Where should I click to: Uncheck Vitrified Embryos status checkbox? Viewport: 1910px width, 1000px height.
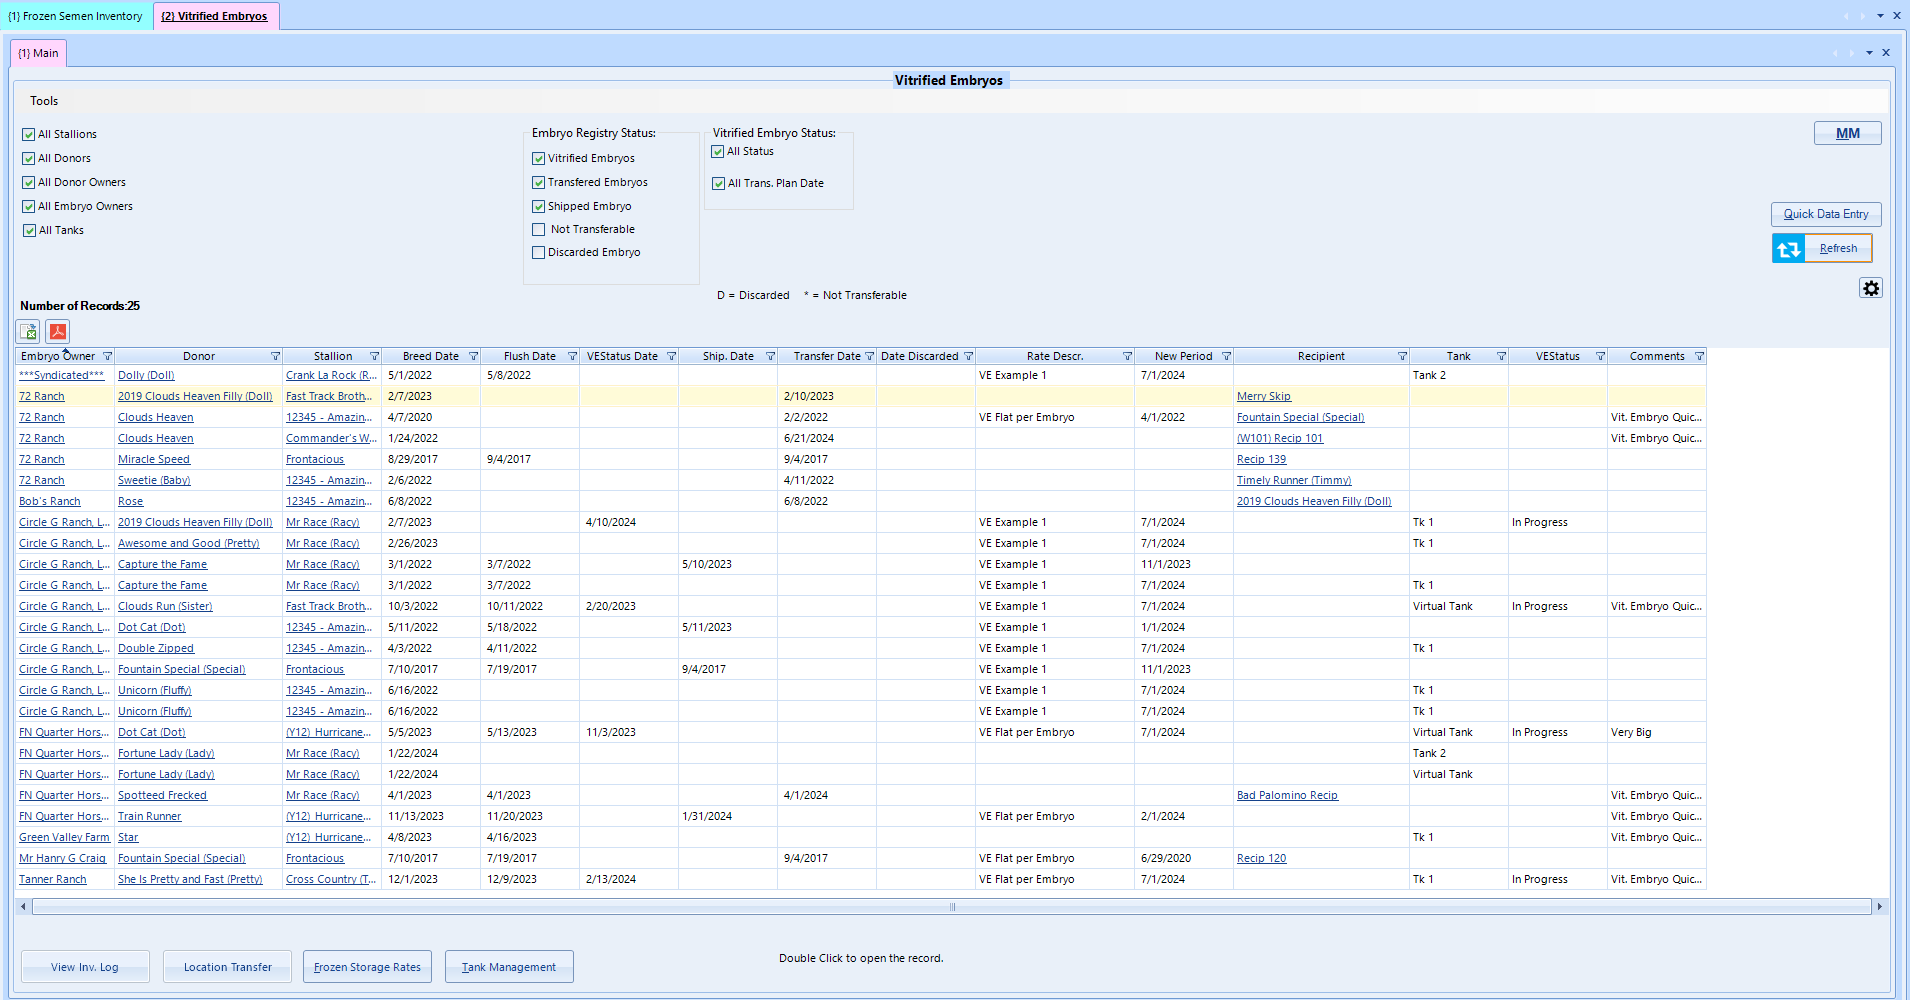point(539,158)
